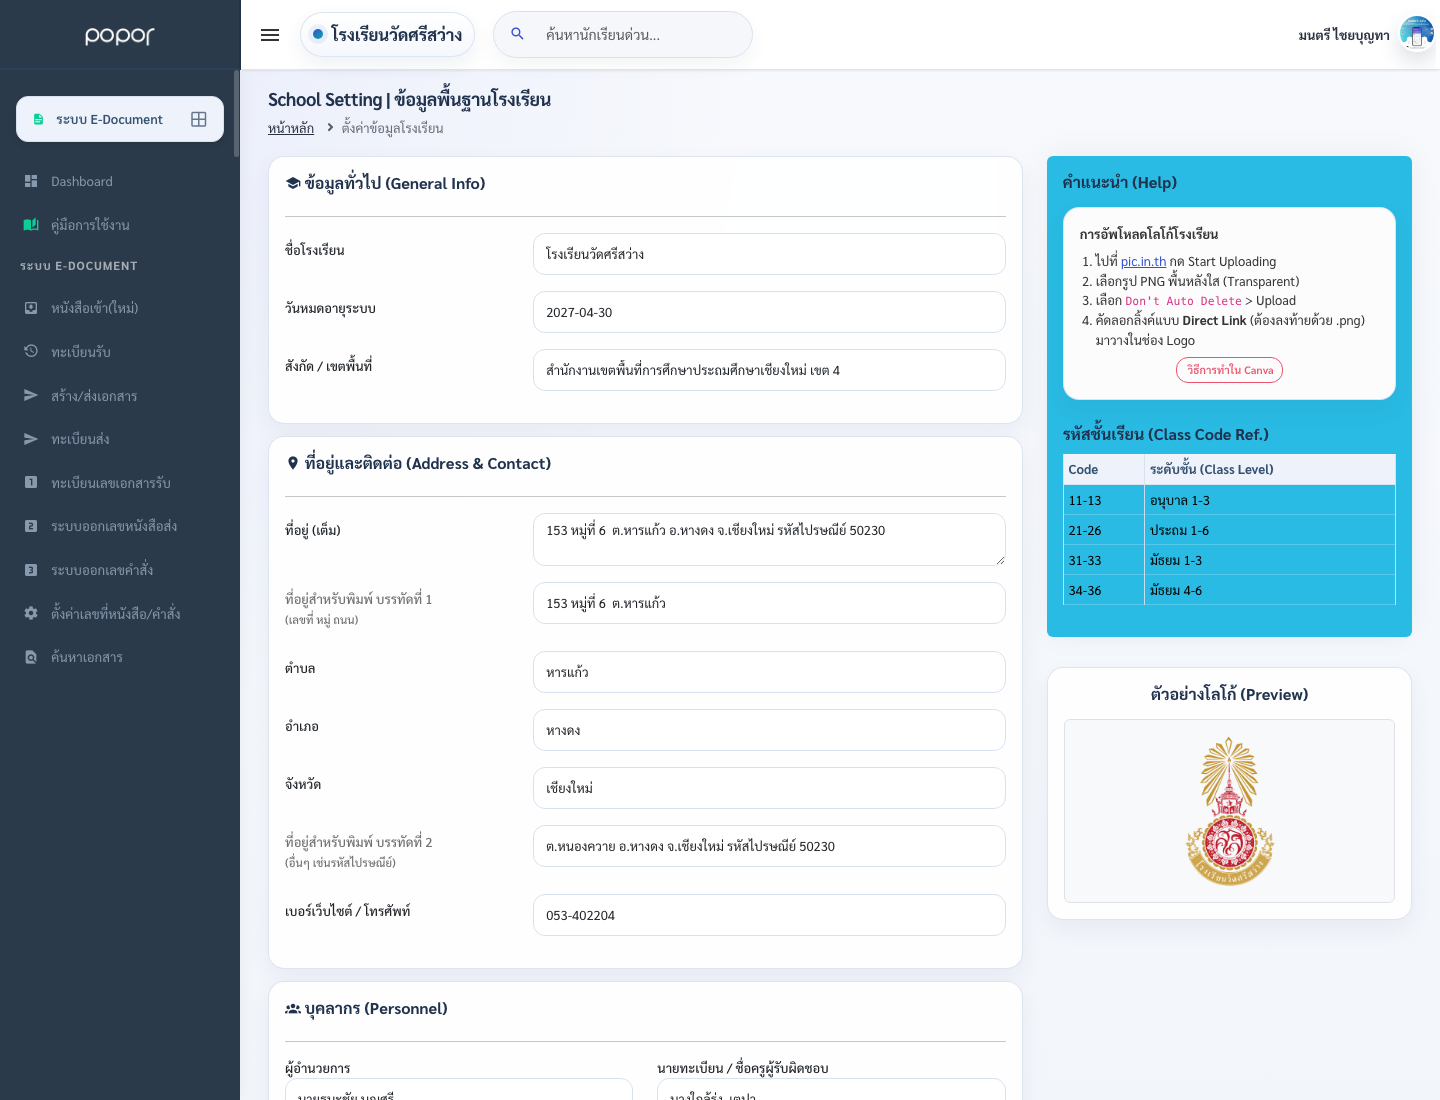The image size is (1440, 1100).
Task: Click the หน้าหลัก breadcrumb link
Action: point(291,128)
